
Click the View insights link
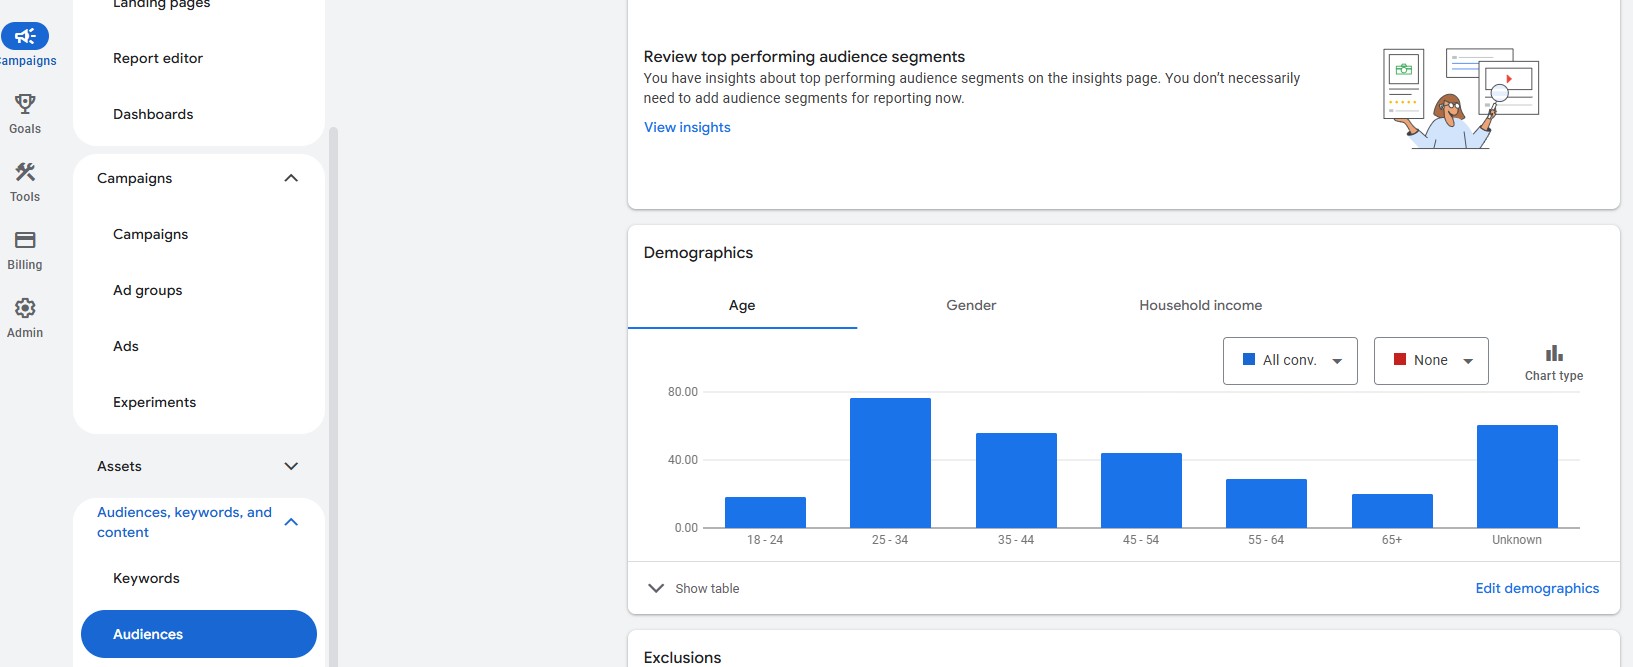click(x=687, y=127)
